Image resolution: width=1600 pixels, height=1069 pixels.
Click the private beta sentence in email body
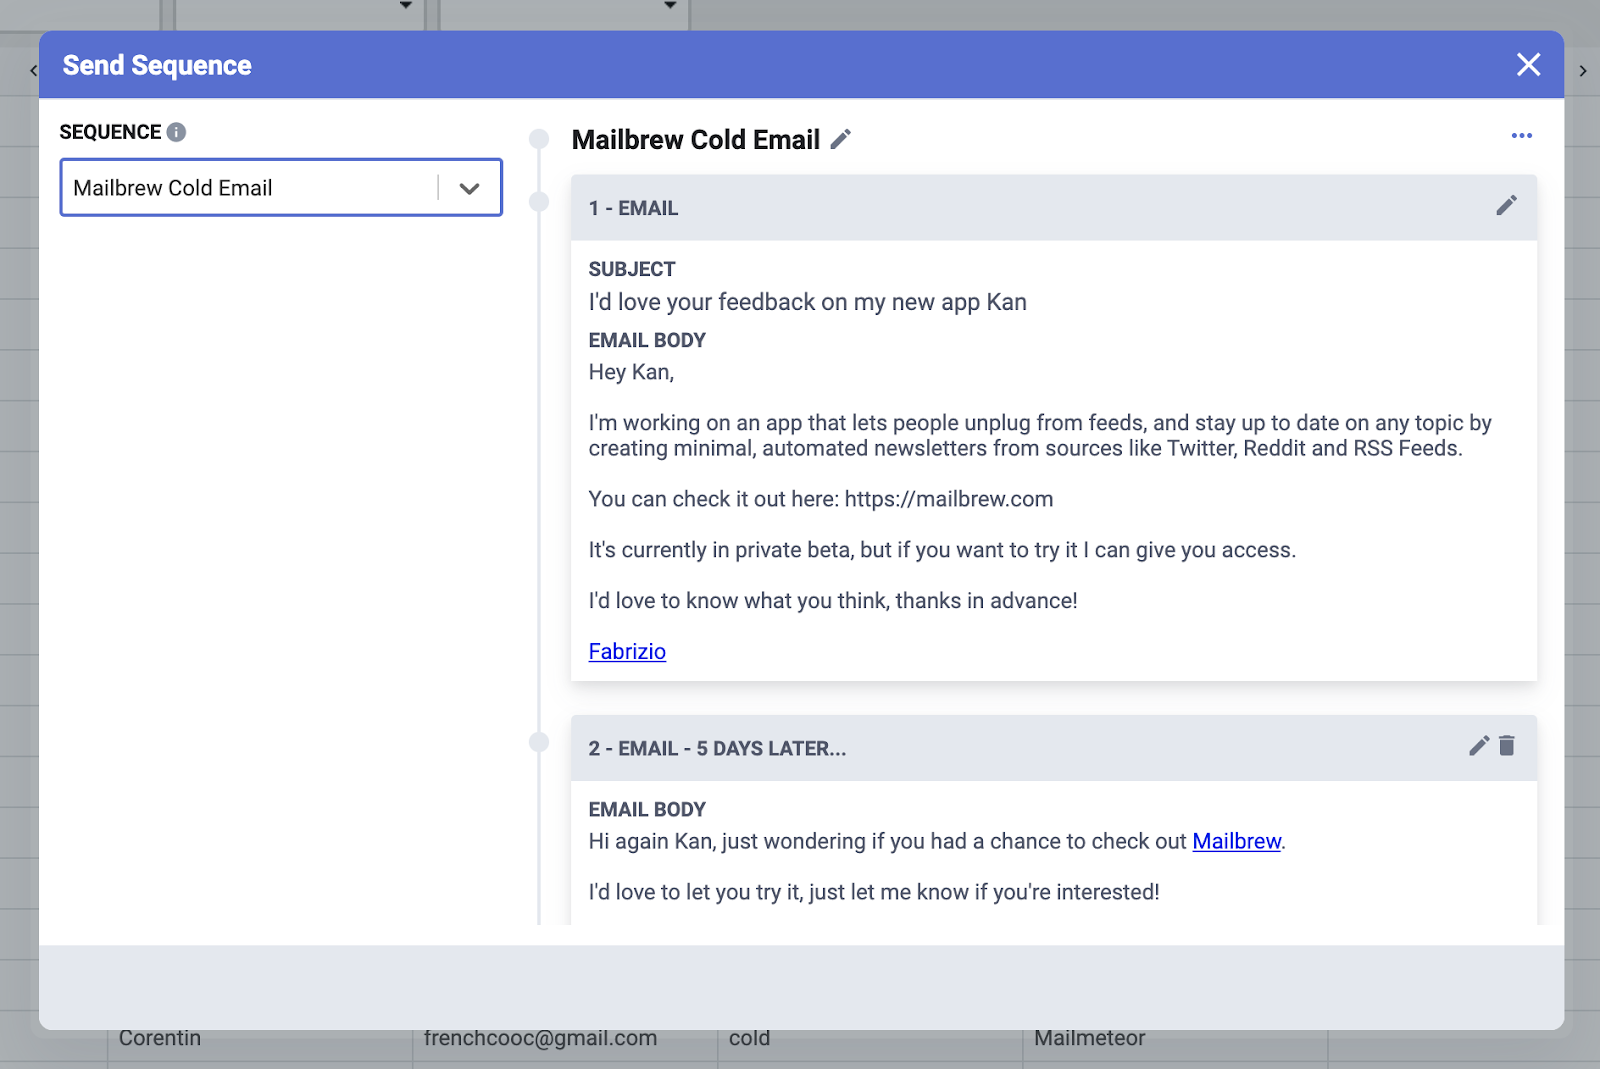tap(942, 550)
